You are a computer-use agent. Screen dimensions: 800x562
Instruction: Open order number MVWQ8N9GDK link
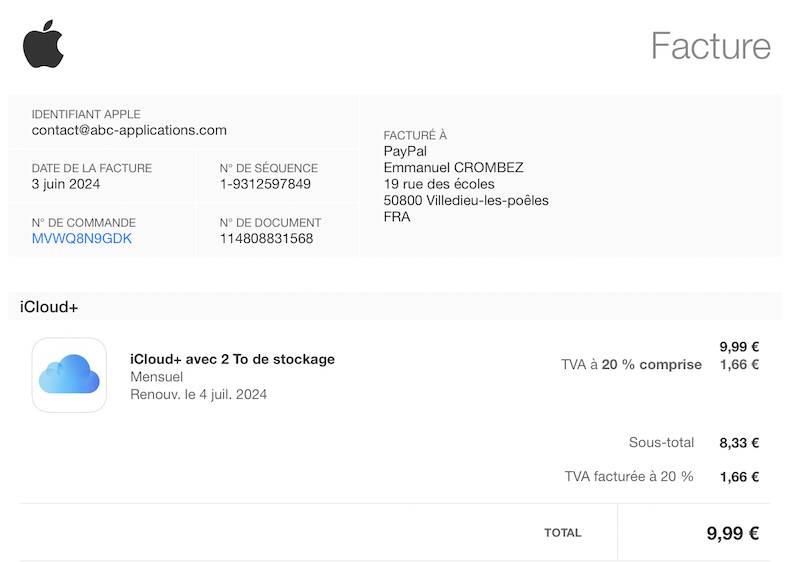(x=82, y=239)
